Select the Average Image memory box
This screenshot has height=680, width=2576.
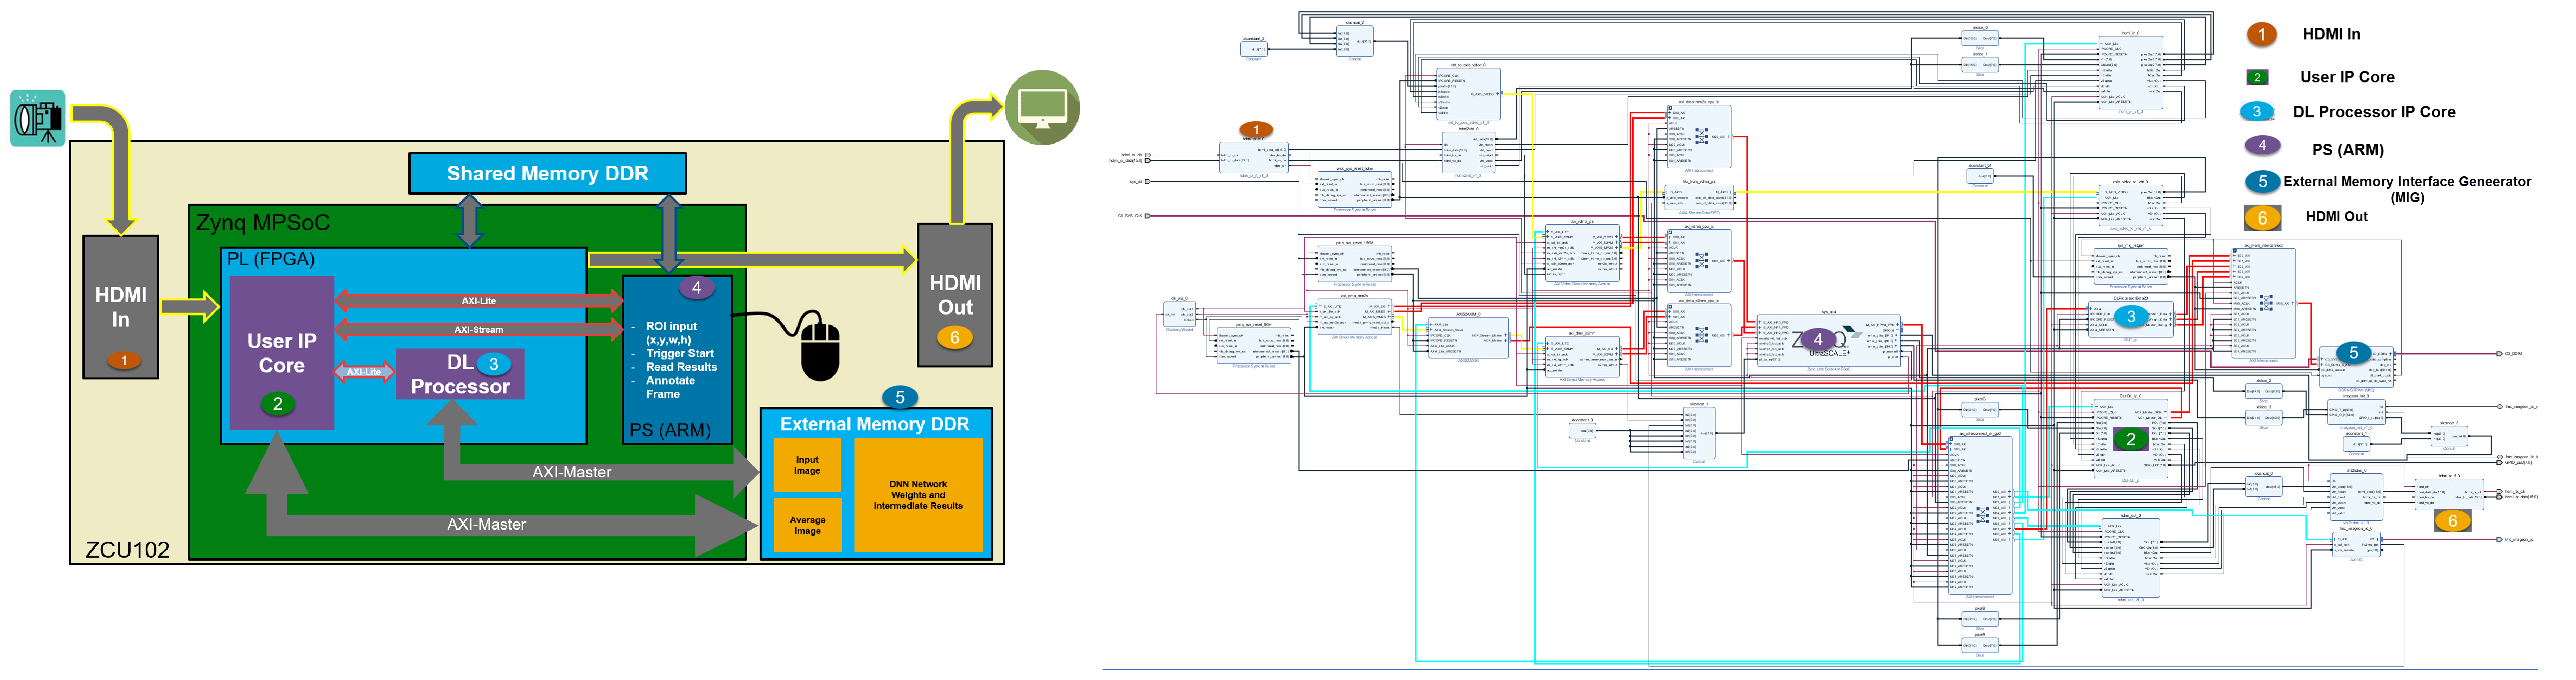coord(807,525)
